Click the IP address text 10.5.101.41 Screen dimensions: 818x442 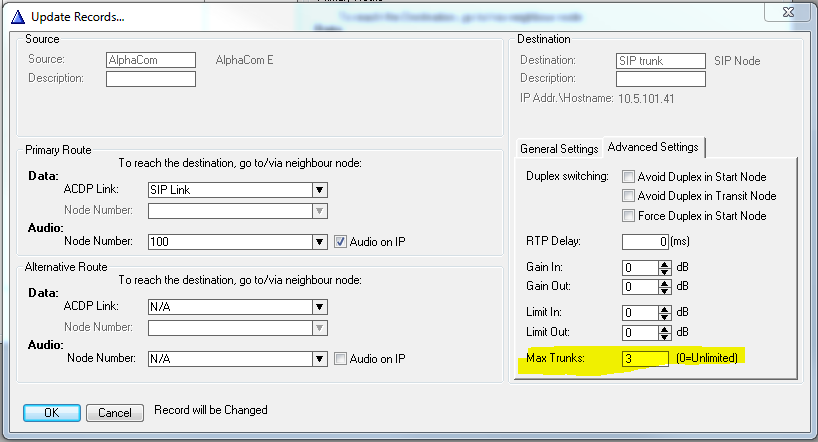(x=646, y=99)
